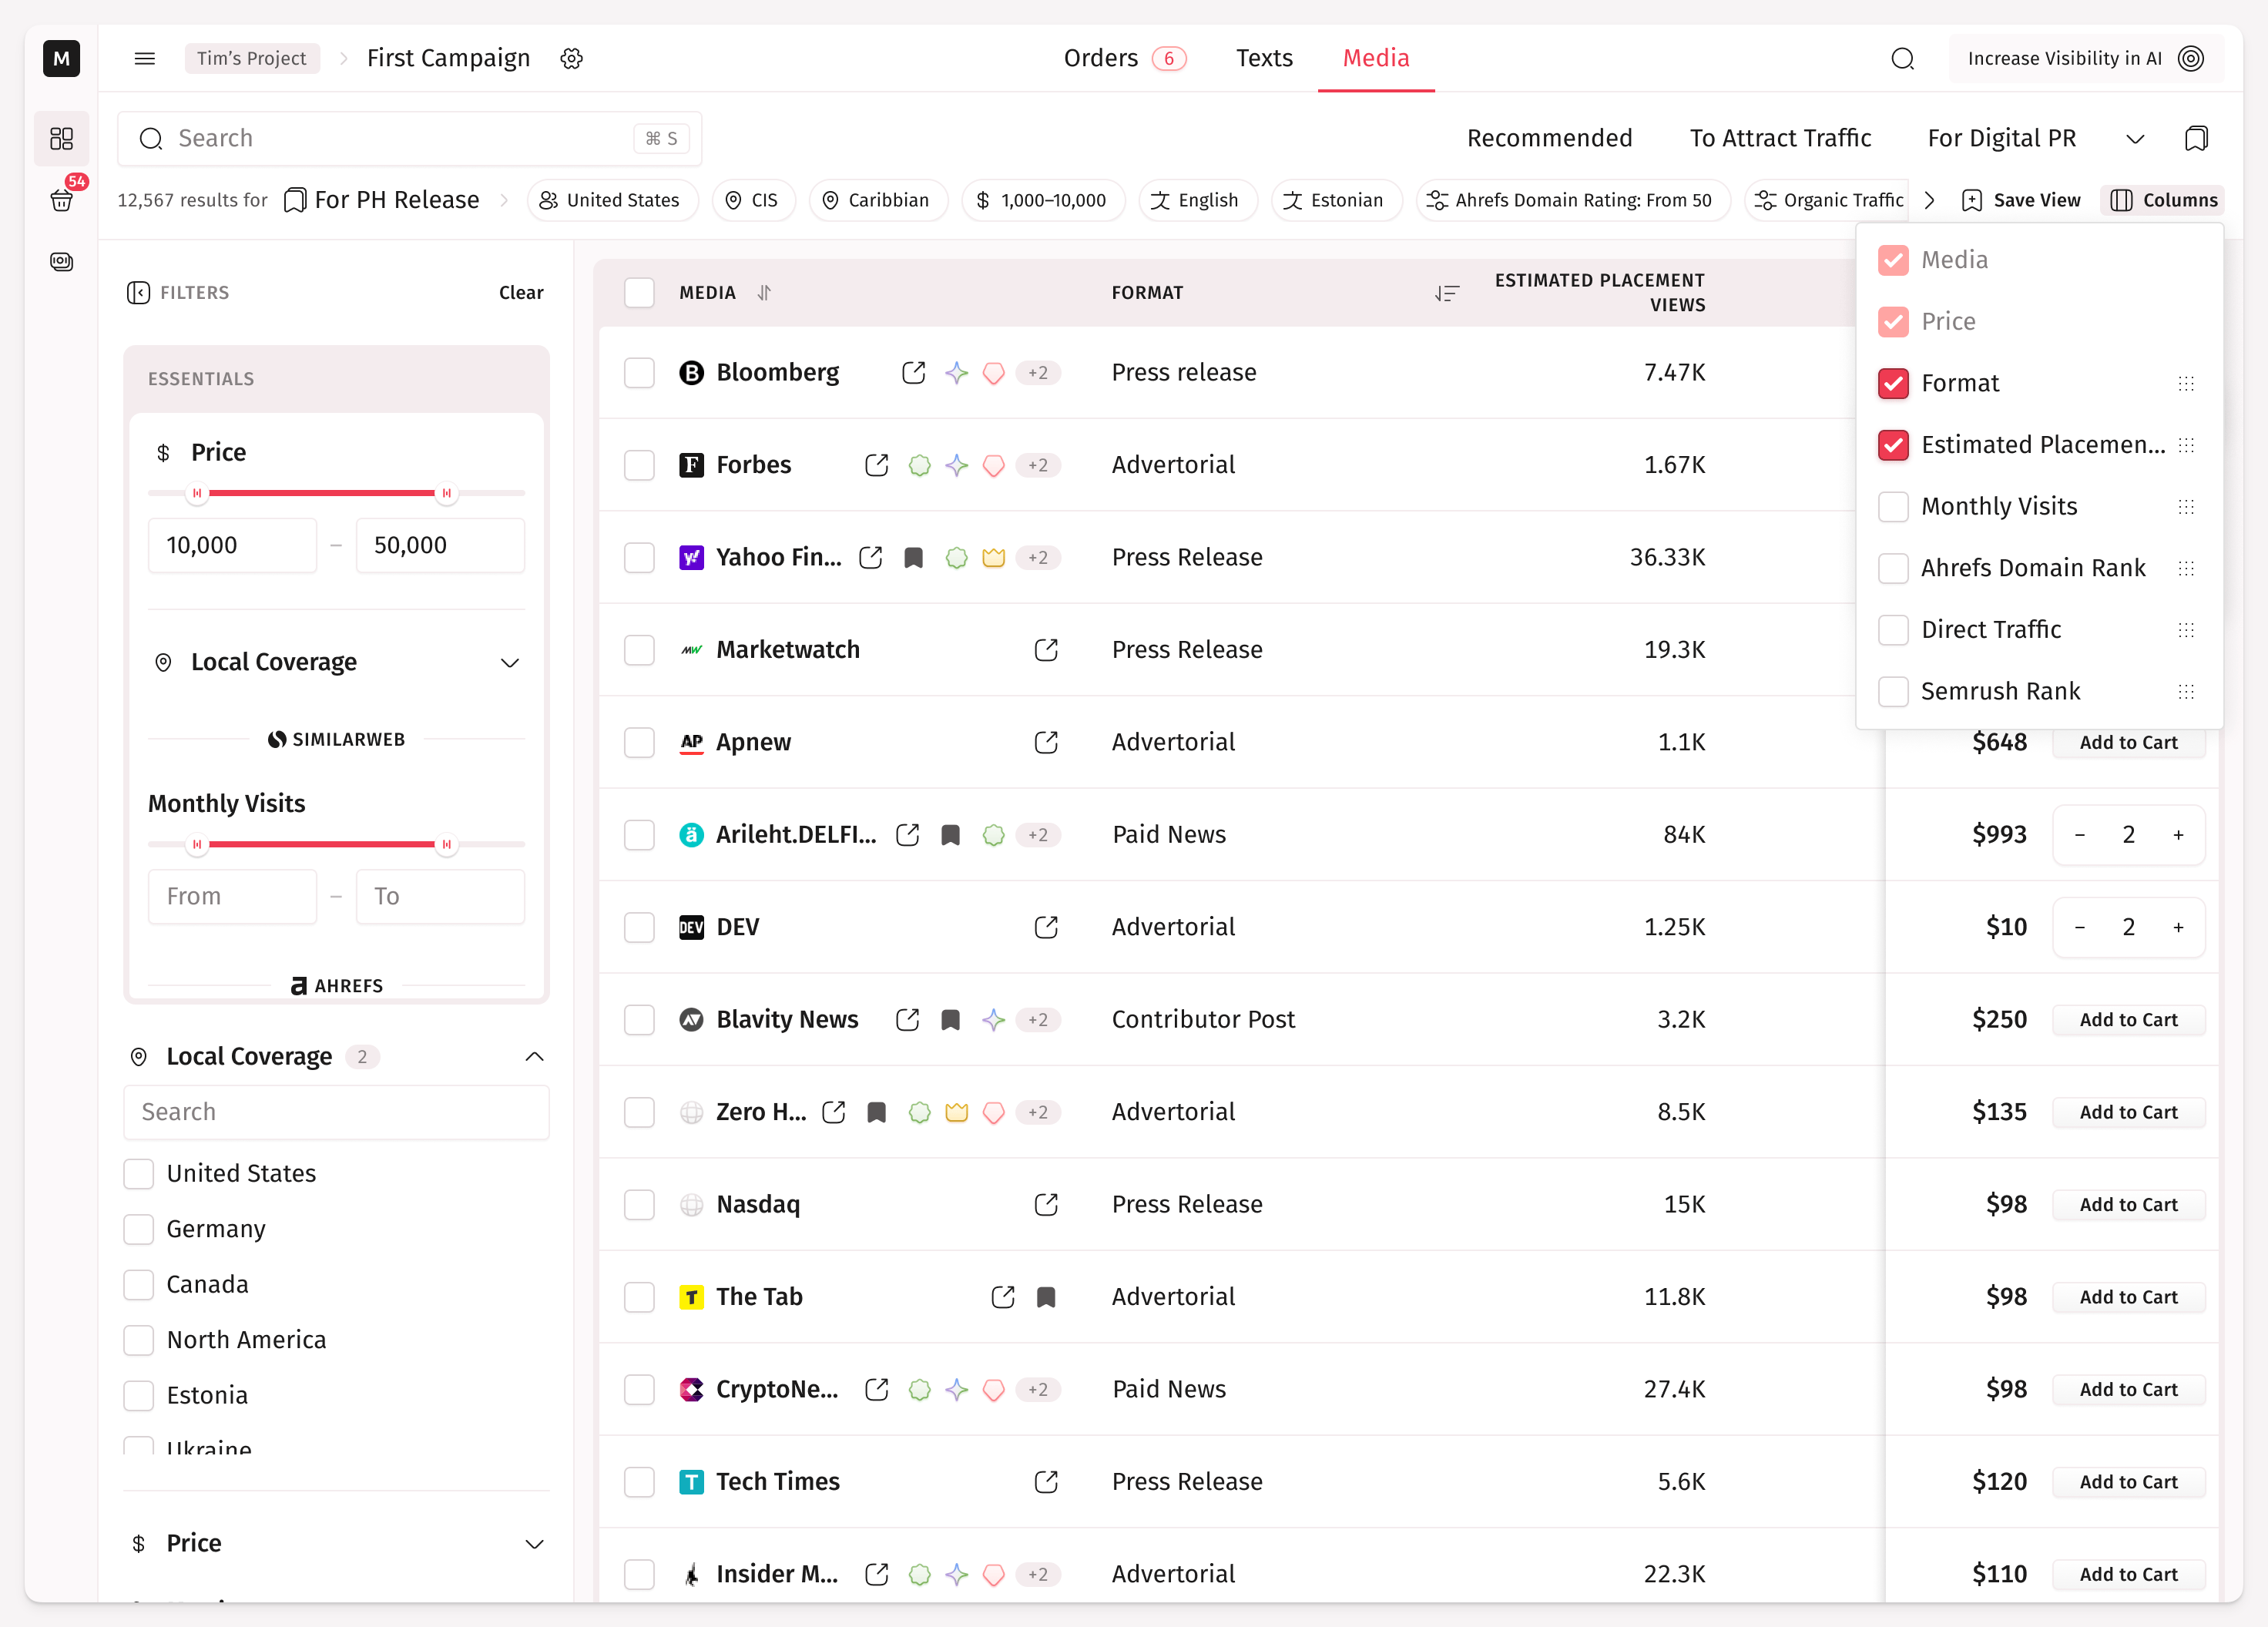
Task: Open the cart icon in sidebar
Action: [x=61, y=200]
